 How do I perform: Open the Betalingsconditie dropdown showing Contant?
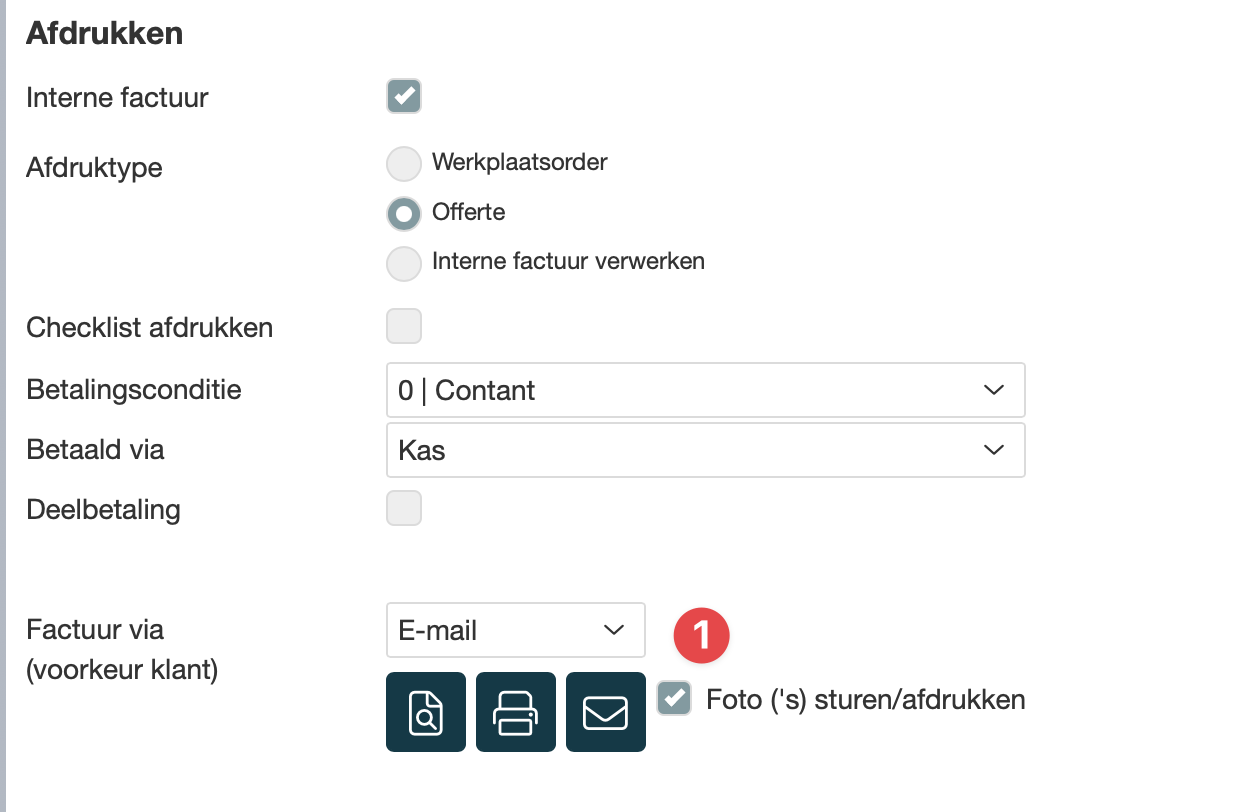click(705, 390)
